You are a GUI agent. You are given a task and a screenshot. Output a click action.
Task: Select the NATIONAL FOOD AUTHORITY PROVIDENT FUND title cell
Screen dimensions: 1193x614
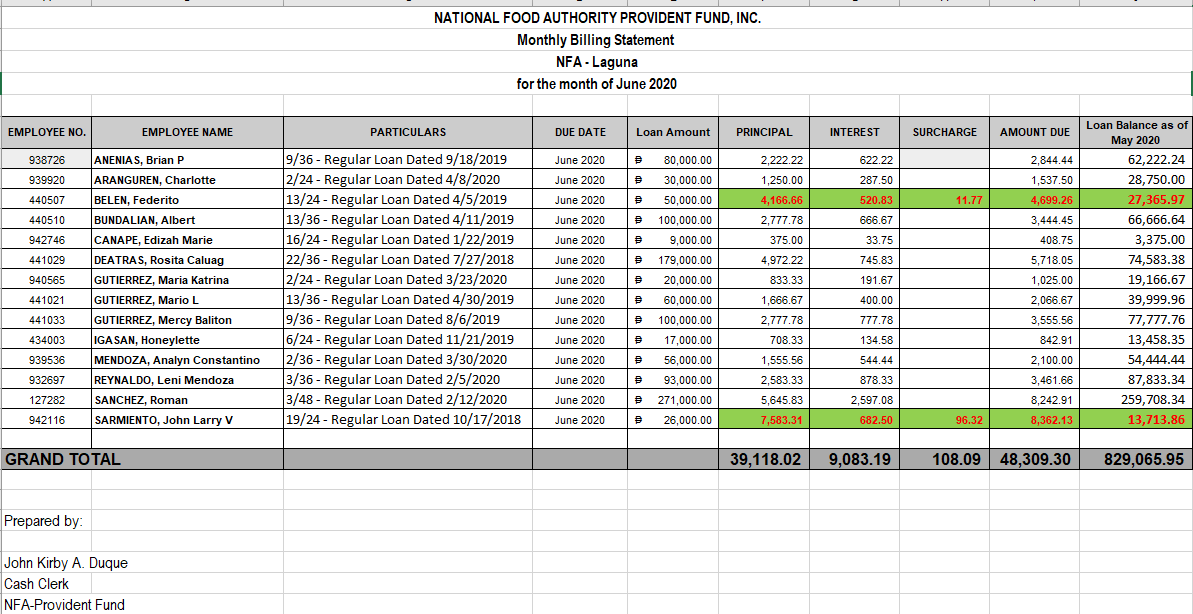[596, 17]
